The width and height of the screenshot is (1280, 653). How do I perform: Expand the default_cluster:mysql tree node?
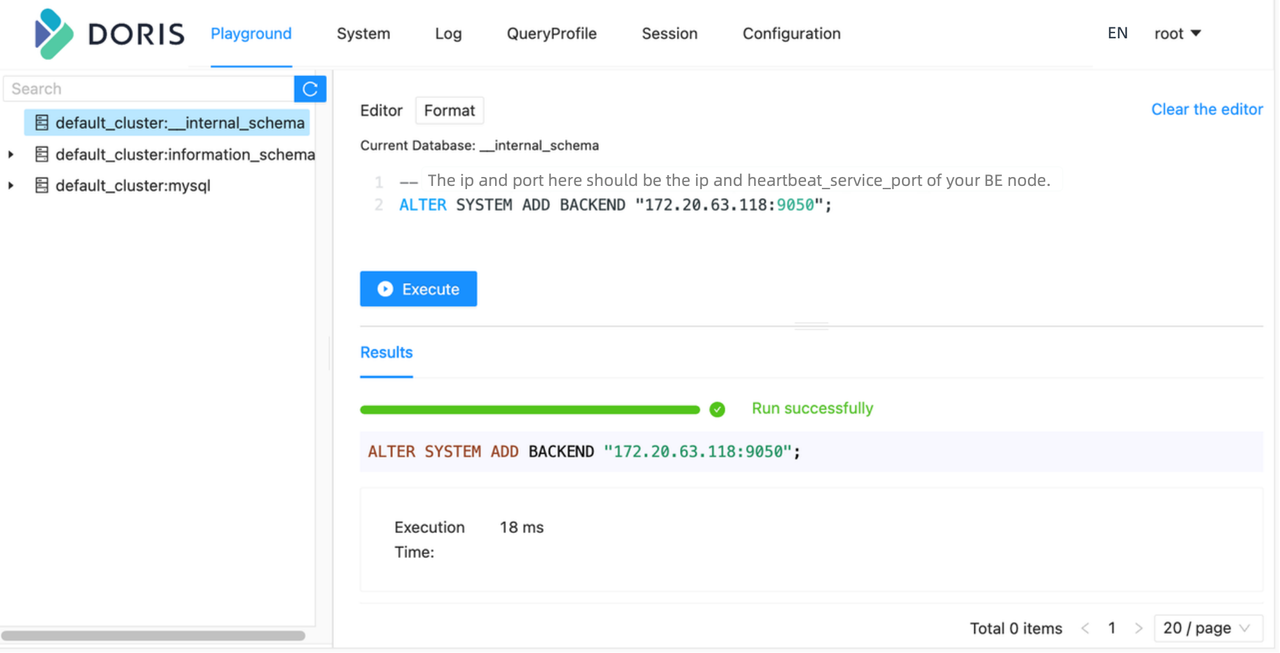pos(11,185)
